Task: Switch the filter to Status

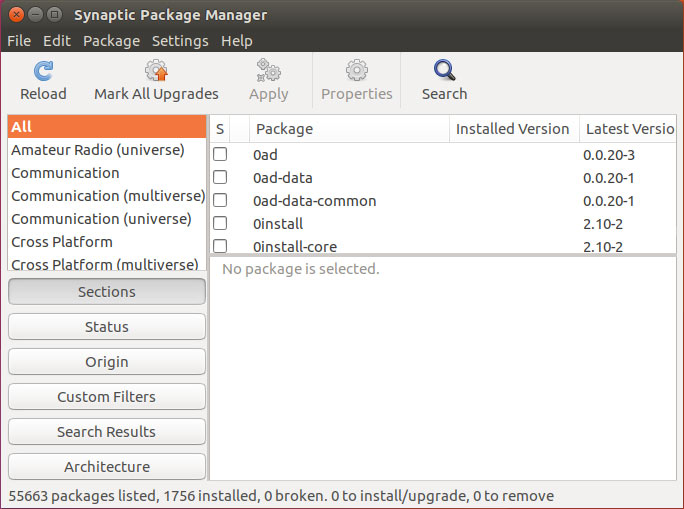Action: [107, 327]
